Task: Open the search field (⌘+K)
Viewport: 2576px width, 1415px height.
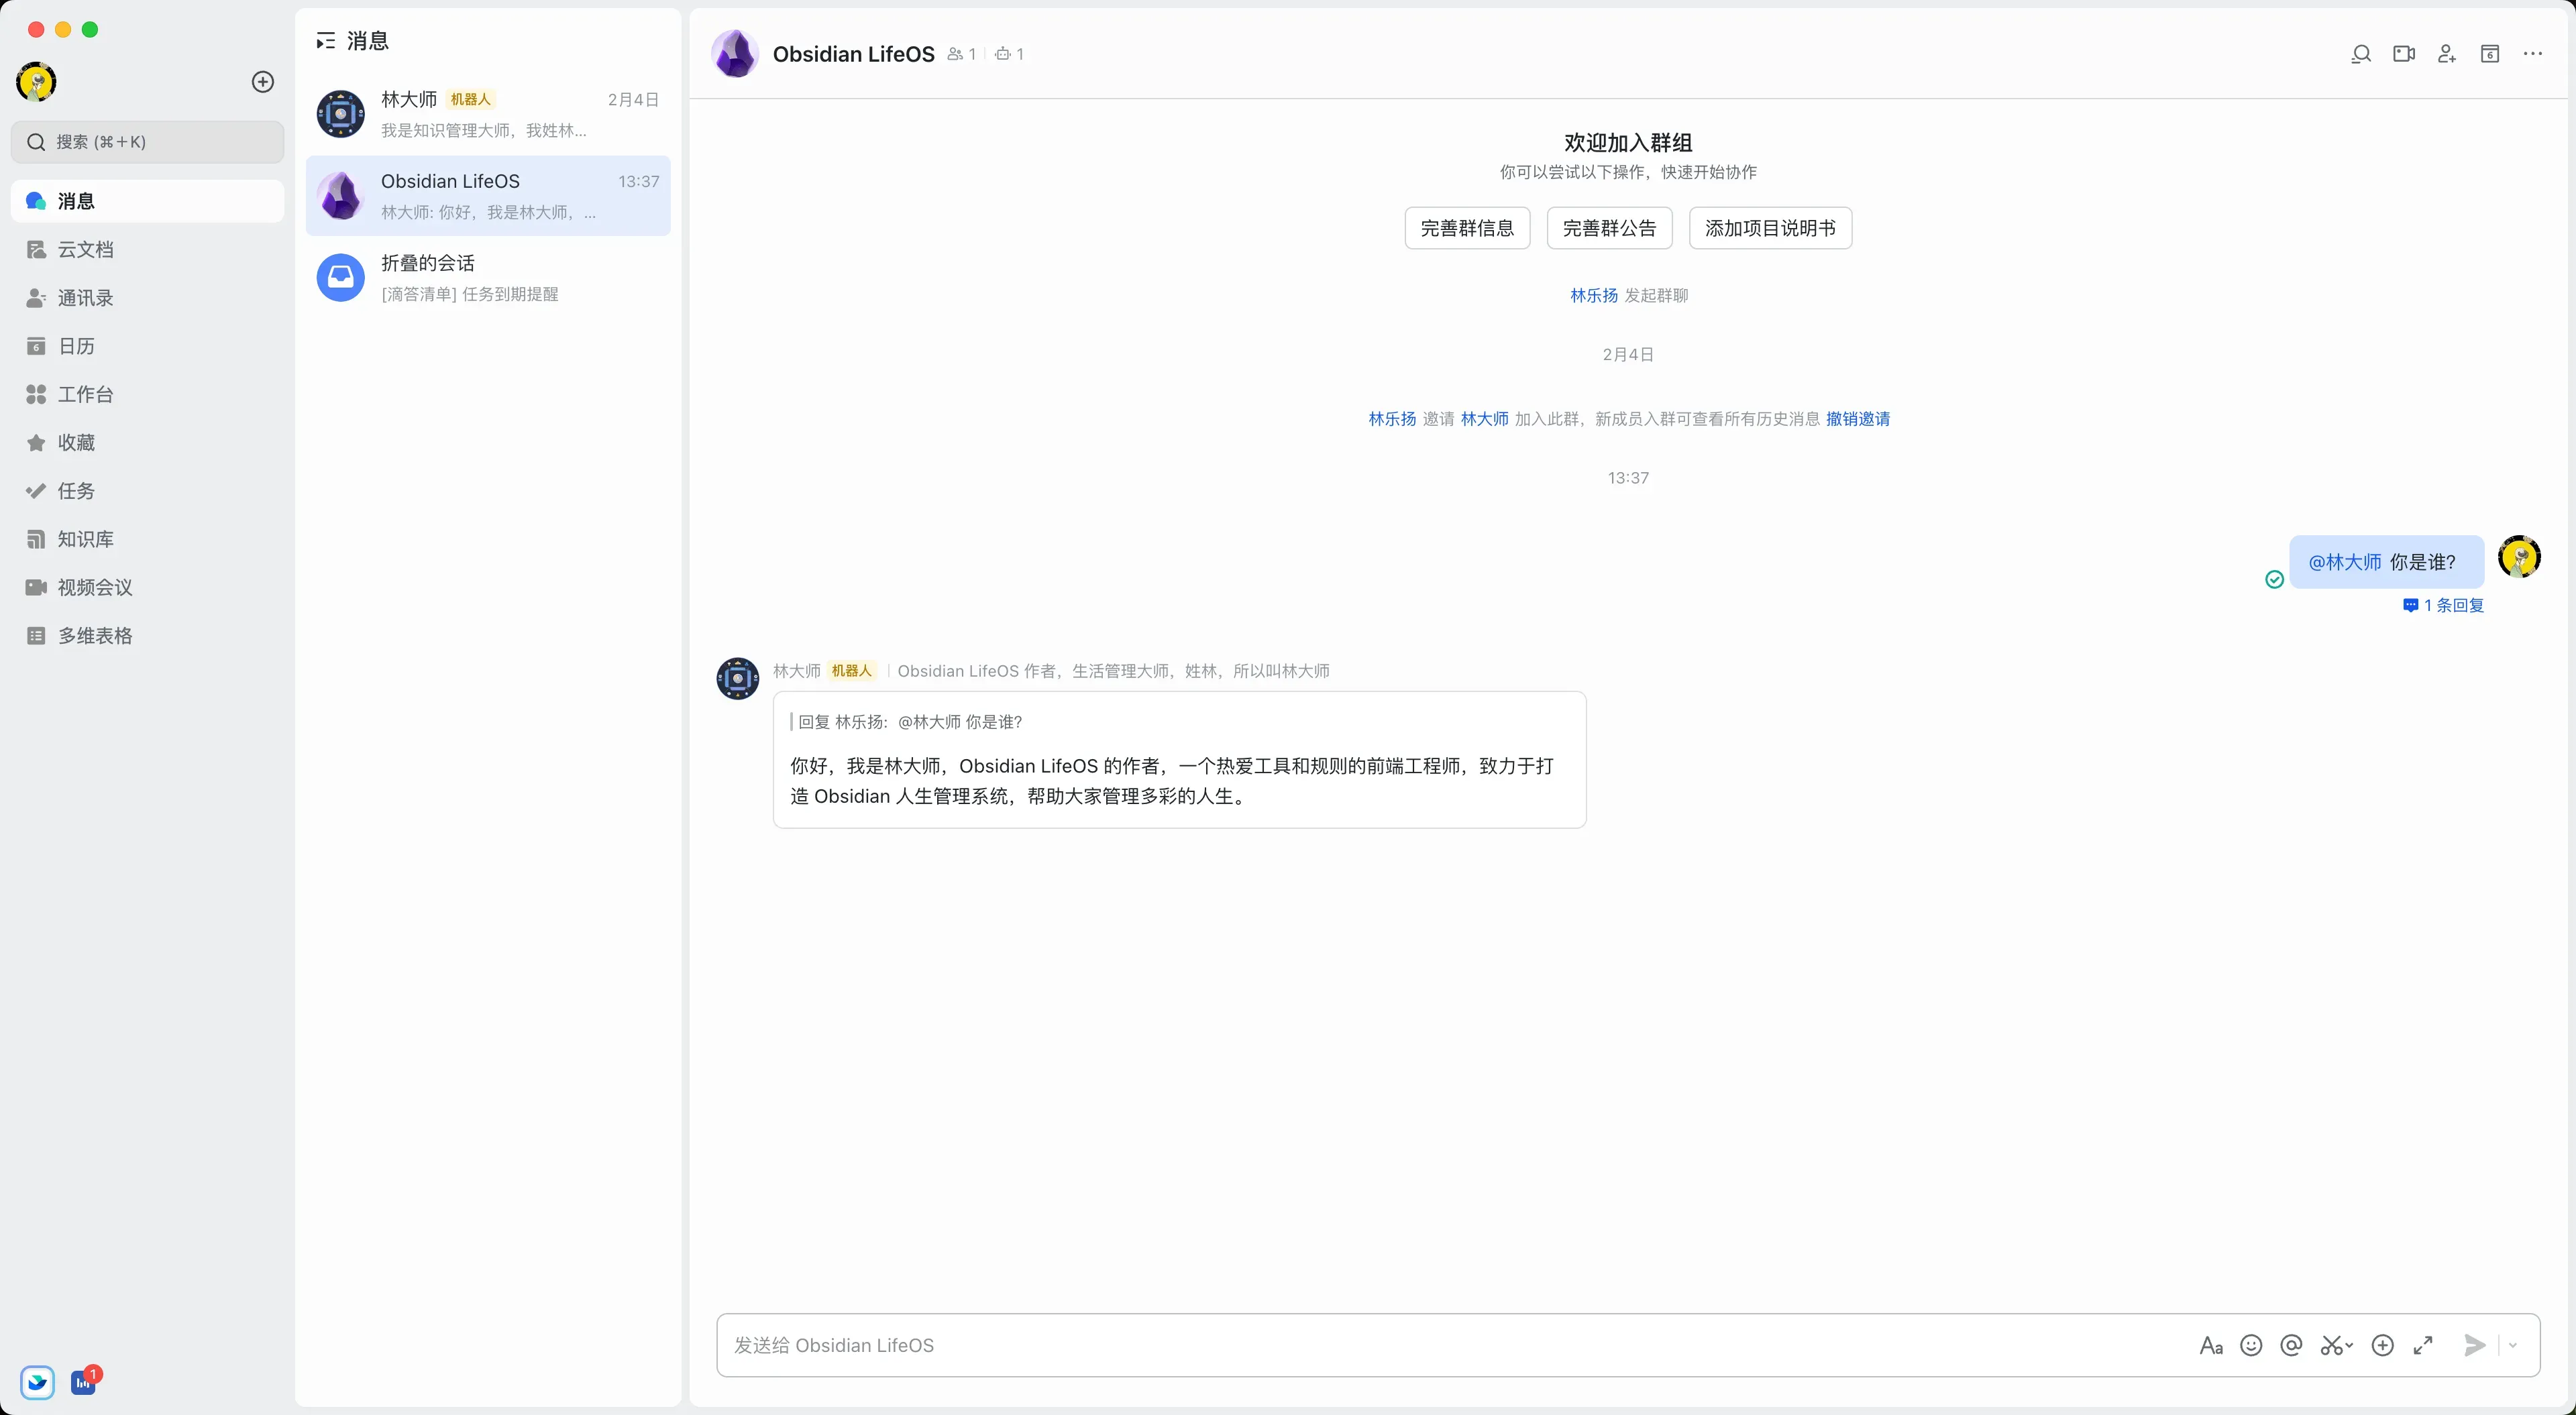Action: point(147,142)
